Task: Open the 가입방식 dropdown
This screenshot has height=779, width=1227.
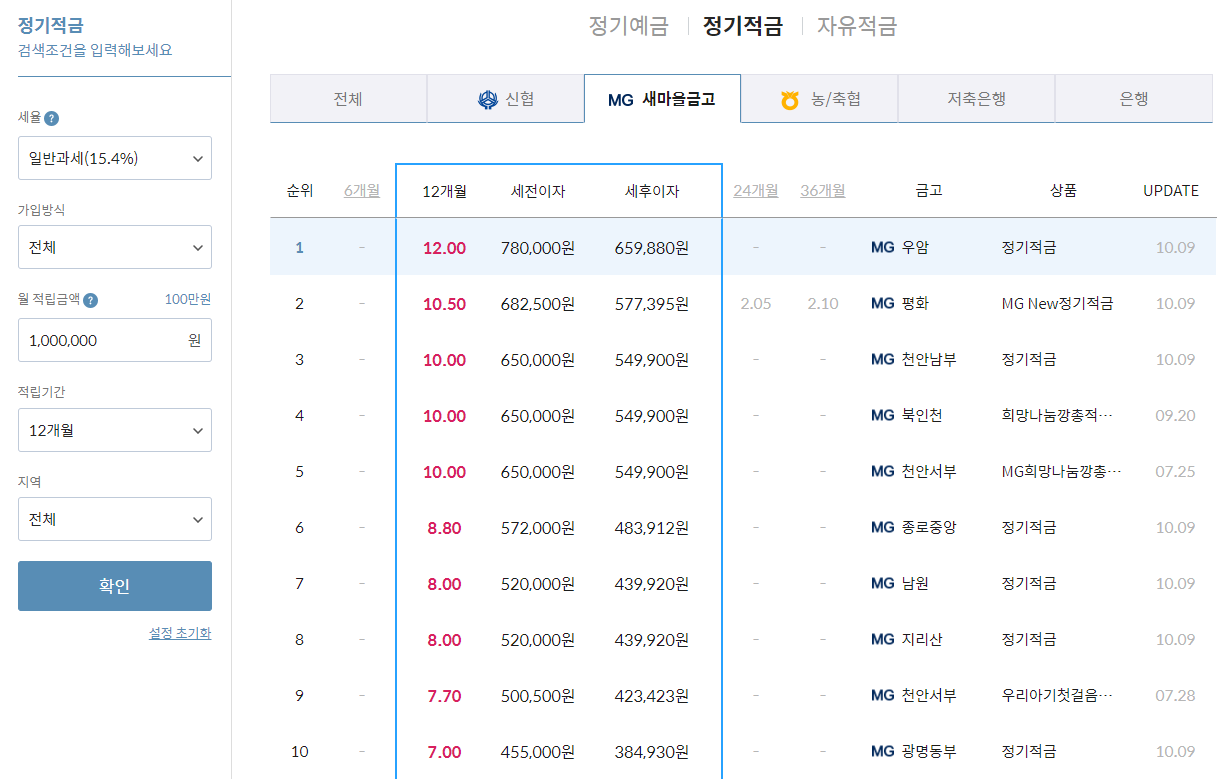Action: click(114, 247)
